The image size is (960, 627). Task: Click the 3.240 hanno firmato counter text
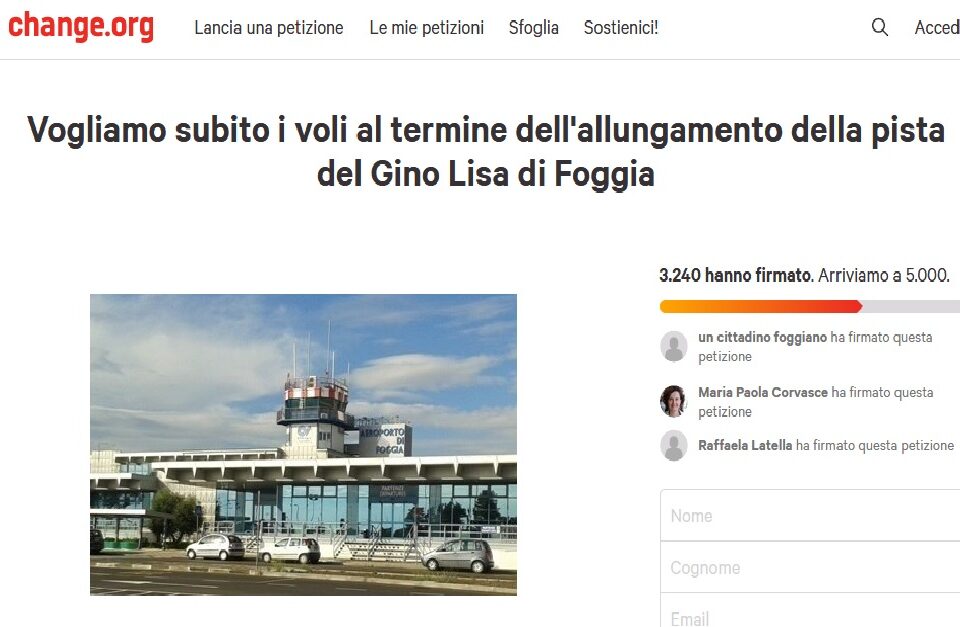point(737,275)
